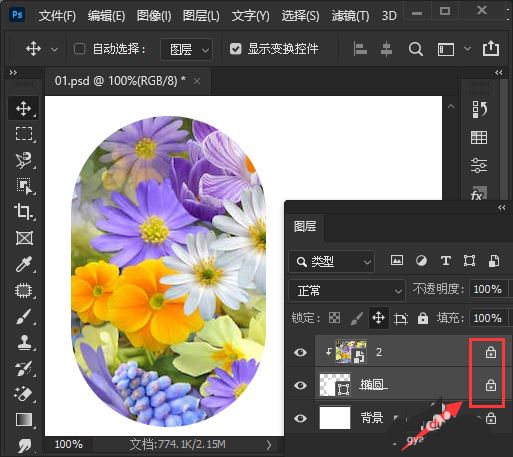The width and height of the screenshot is (513, 457).
Task: Expand the toolbox double arrow
Action: point(13,73)
